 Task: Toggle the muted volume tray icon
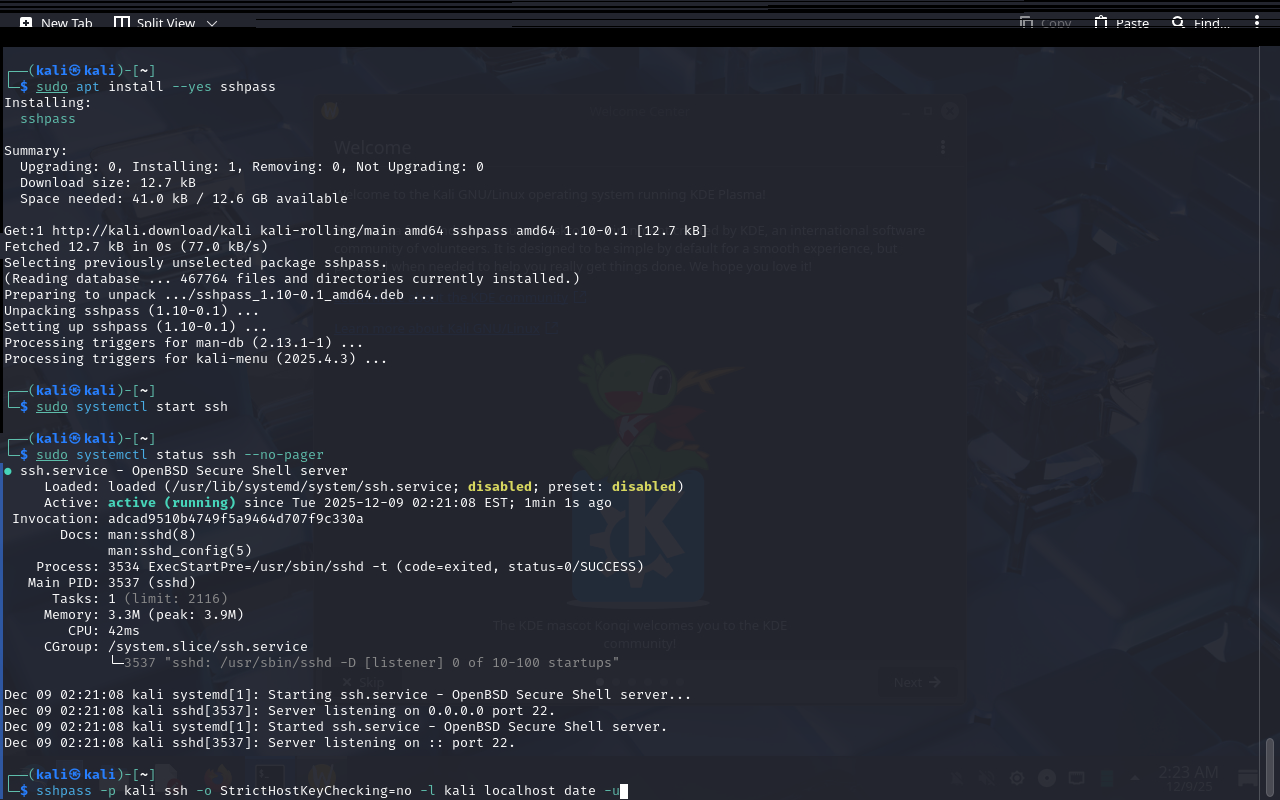tap(986, 778)
